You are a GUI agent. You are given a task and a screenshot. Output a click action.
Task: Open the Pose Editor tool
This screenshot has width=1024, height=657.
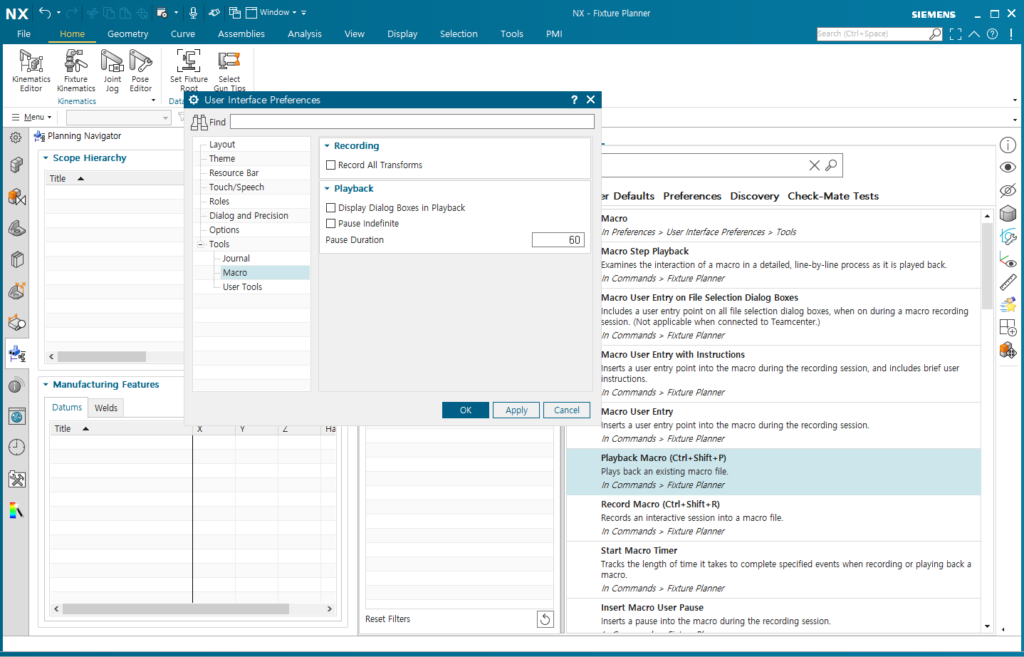(140, 71)
